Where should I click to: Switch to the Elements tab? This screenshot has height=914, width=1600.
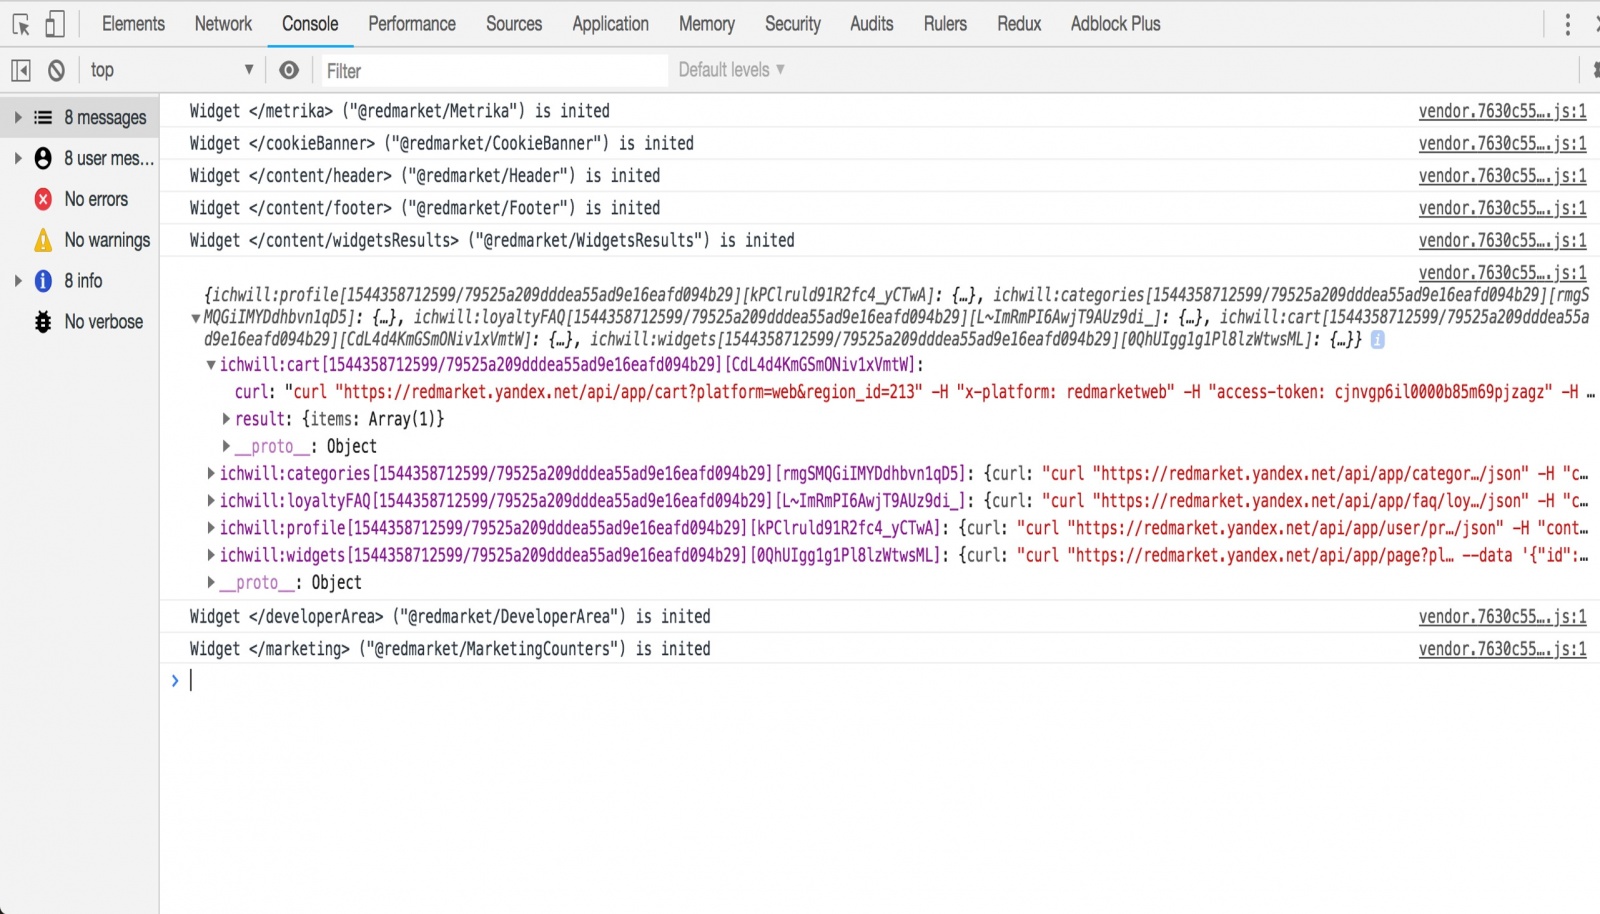pyautogui.click(x=133, y=24)
